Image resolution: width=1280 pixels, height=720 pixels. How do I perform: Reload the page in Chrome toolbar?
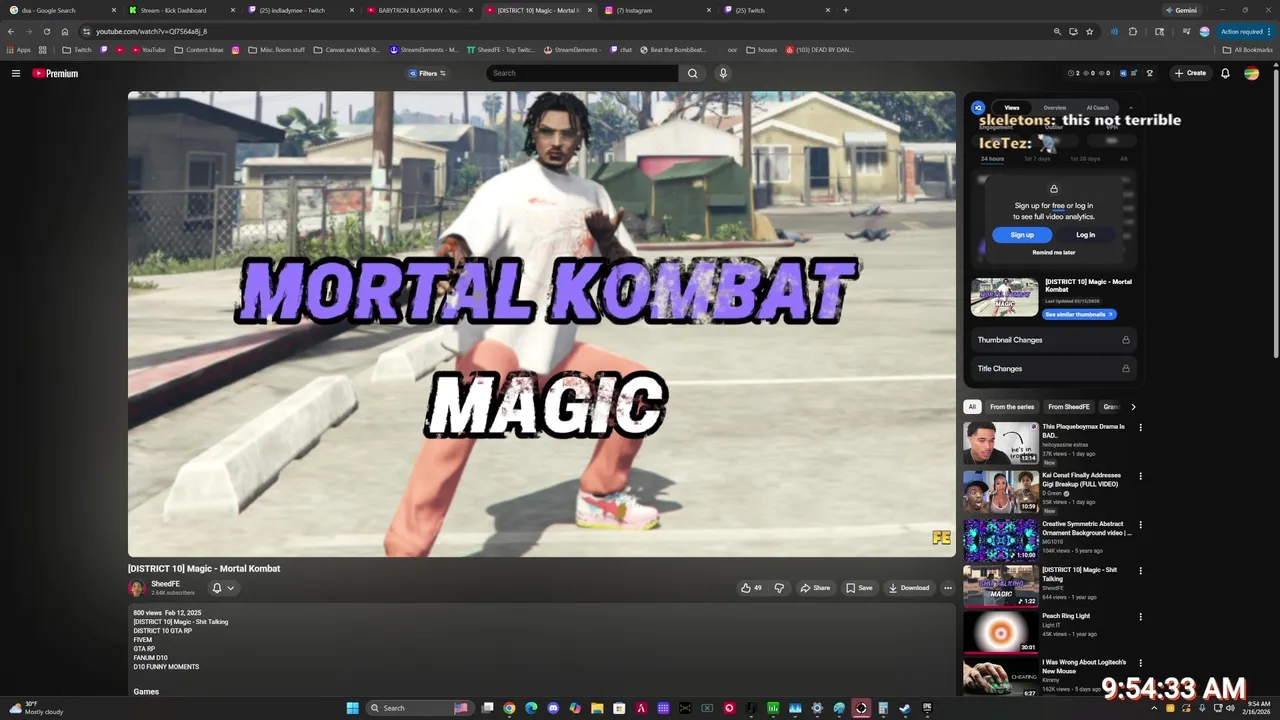click(x=46, y=31)
